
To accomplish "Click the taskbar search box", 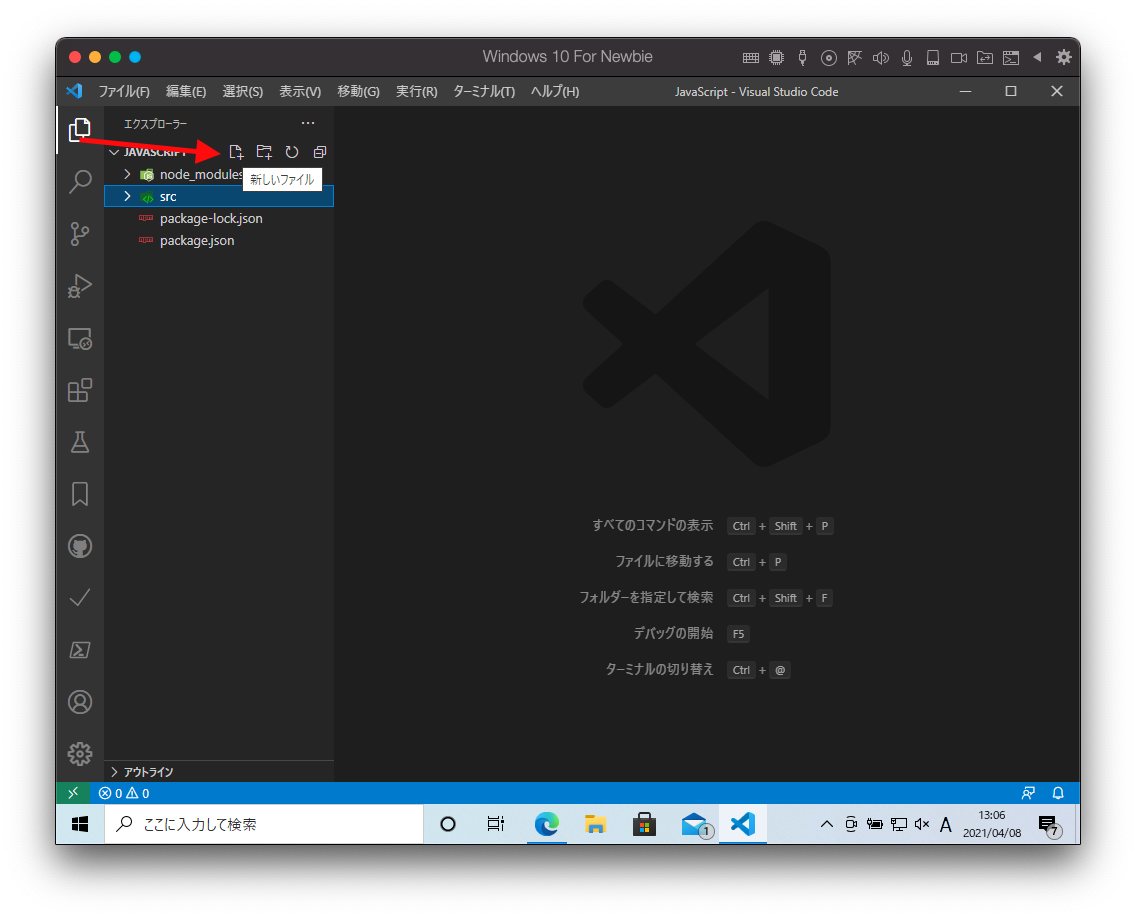I will tap(264, 825).
